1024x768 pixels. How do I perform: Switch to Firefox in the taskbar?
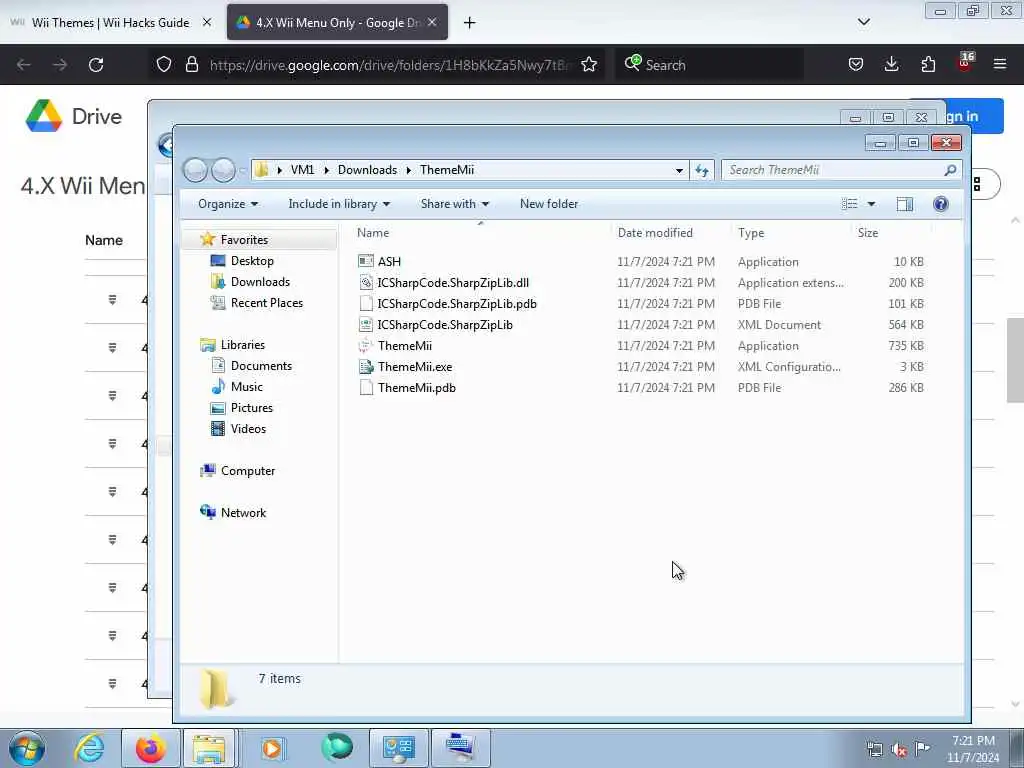150,748
